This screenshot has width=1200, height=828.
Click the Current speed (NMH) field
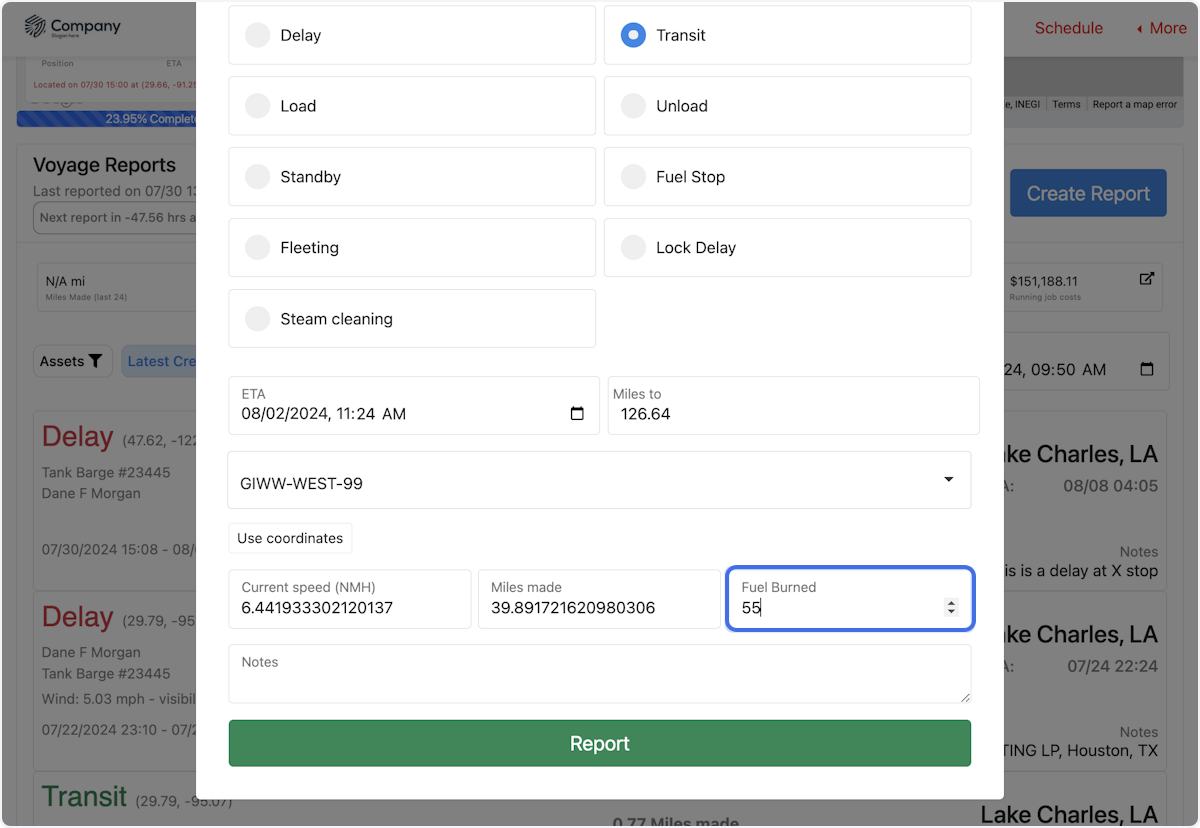click(349, 607)
